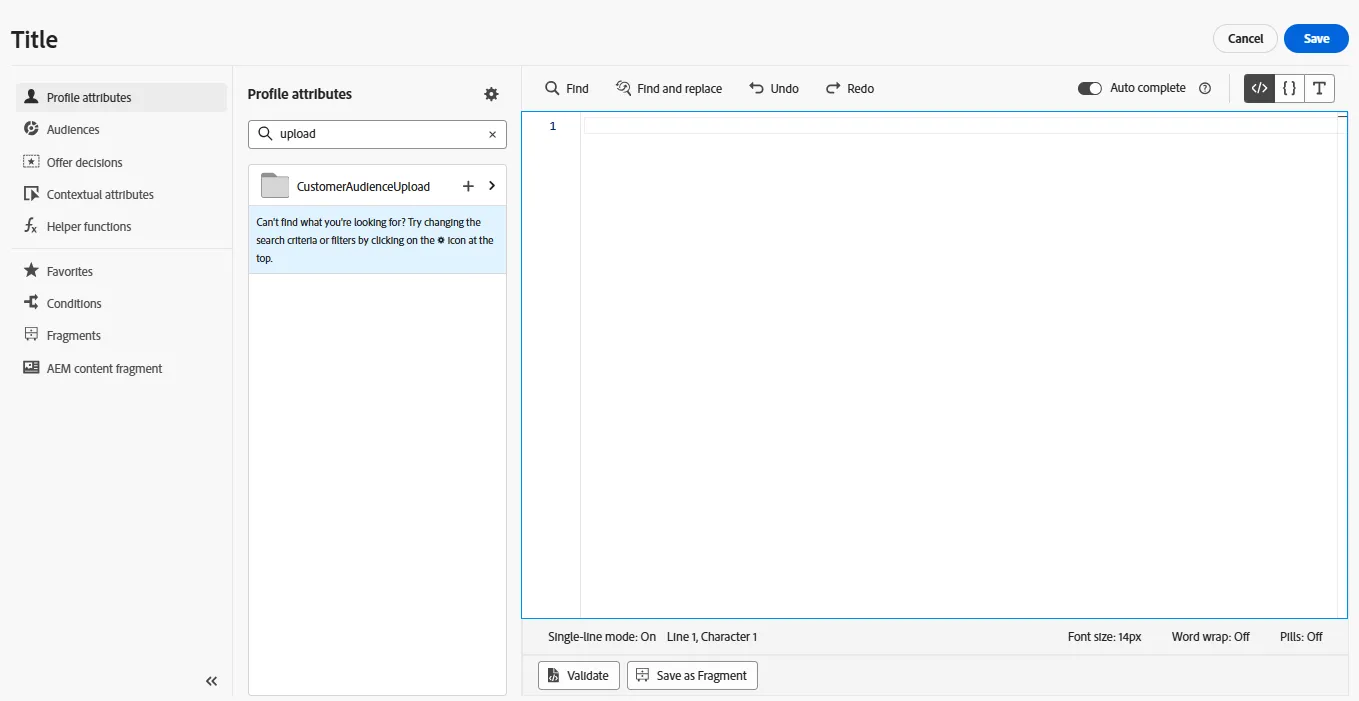Open Offer decisions section

122,162
